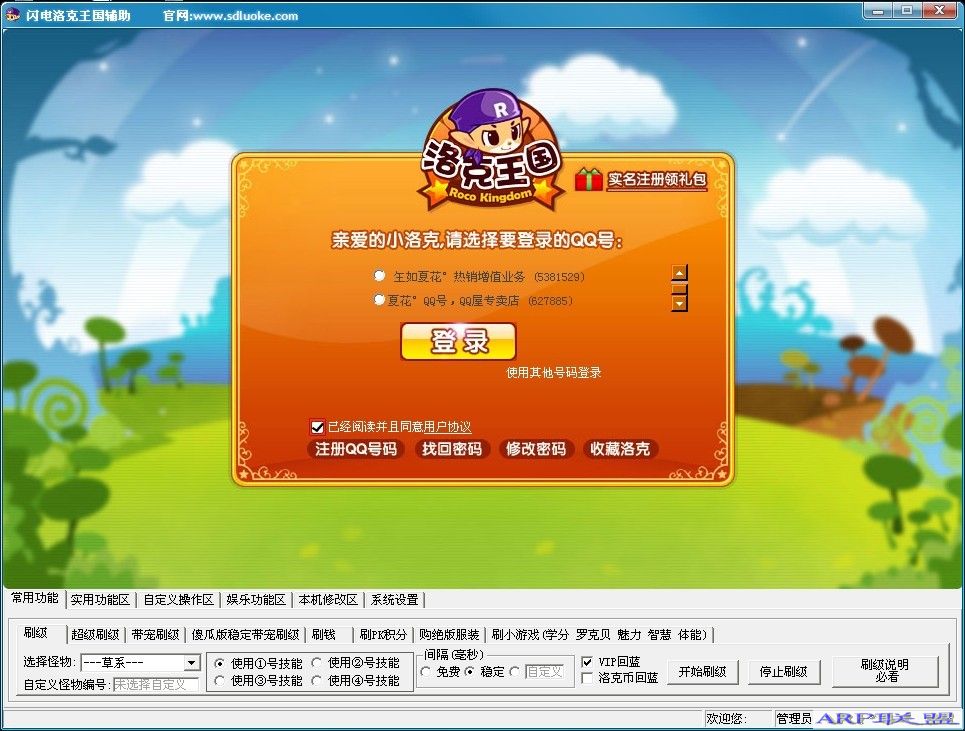Click 实名注册领礼包 link

point(657,180)
